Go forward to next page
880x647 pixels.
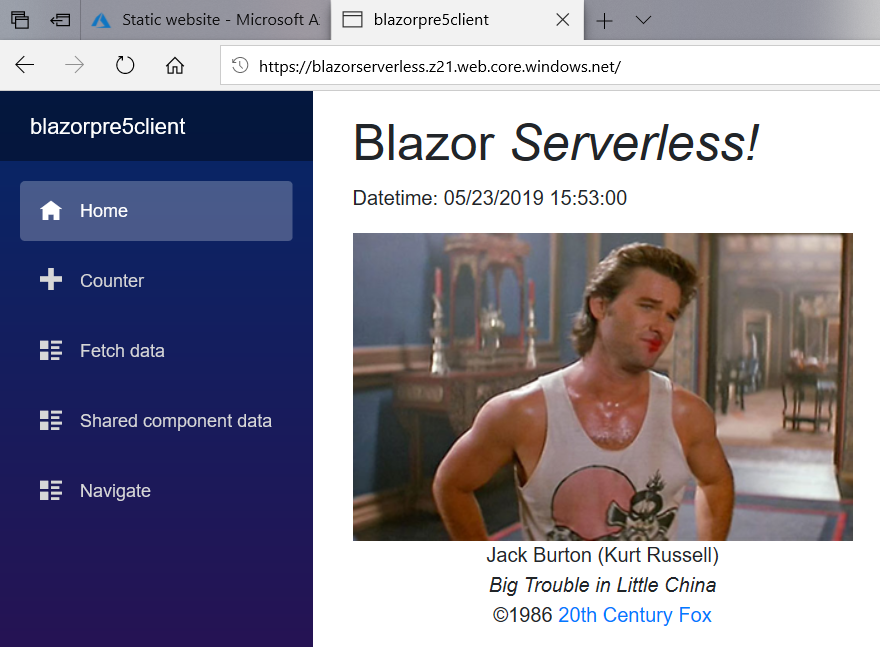(74, 66)
